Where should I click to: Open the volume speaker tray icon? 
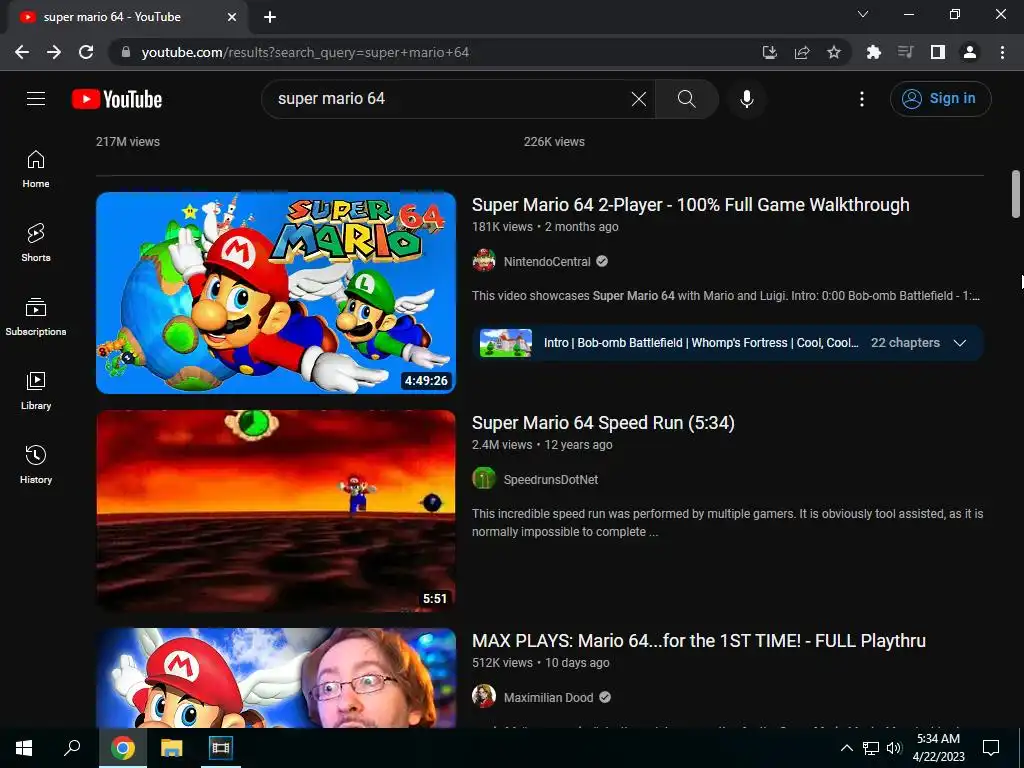(894, 748)
